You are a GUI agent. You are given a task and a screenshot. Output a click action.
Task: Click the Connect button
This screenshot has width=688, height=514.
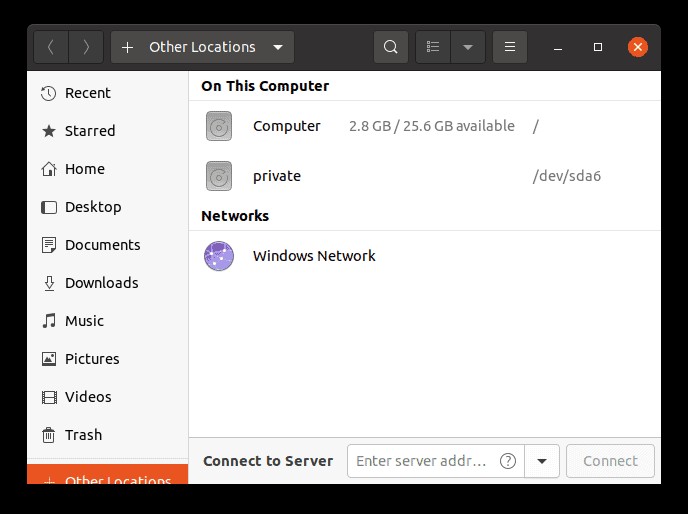pyautogui.click(x=610, y=461)
